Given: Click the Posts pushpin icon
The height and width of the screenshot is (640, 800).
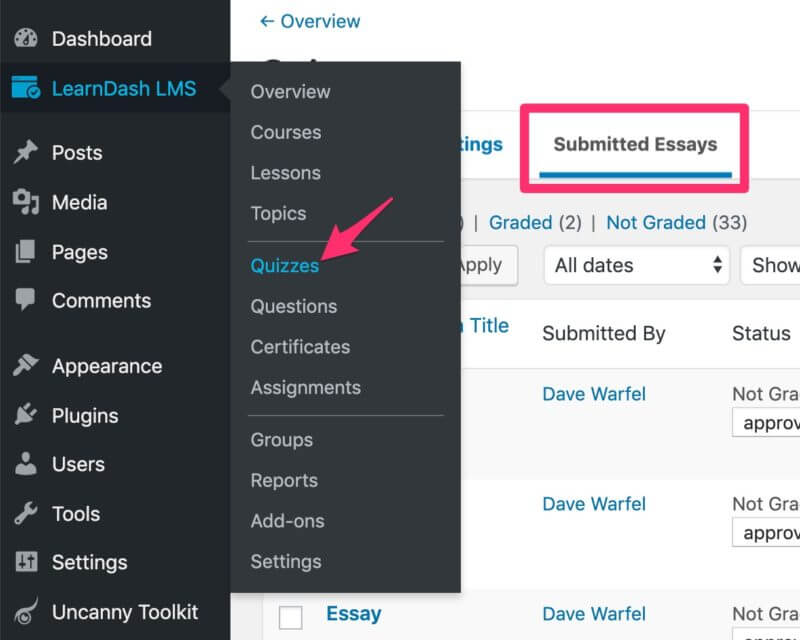Looking at the screenshot, I should (x=25, y=152).
